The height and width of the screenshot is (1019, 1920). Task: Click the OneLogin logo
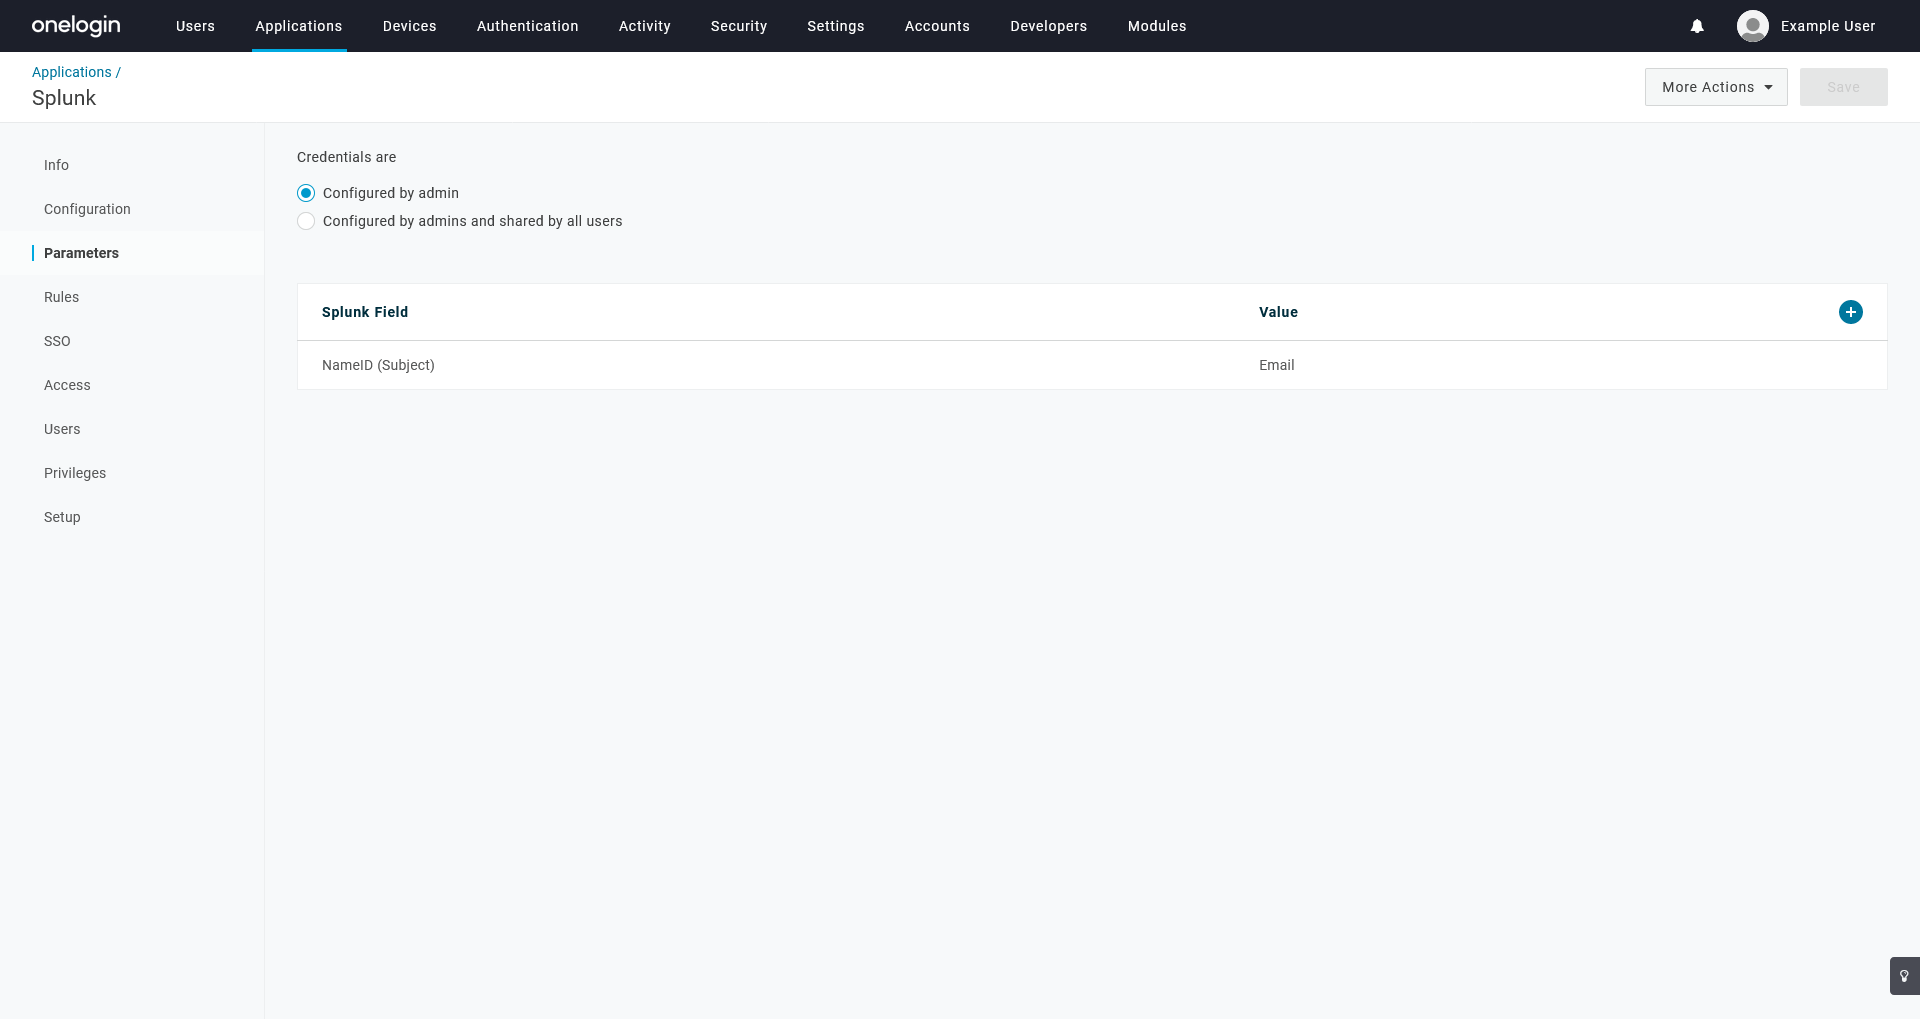[x=75, y=26]
